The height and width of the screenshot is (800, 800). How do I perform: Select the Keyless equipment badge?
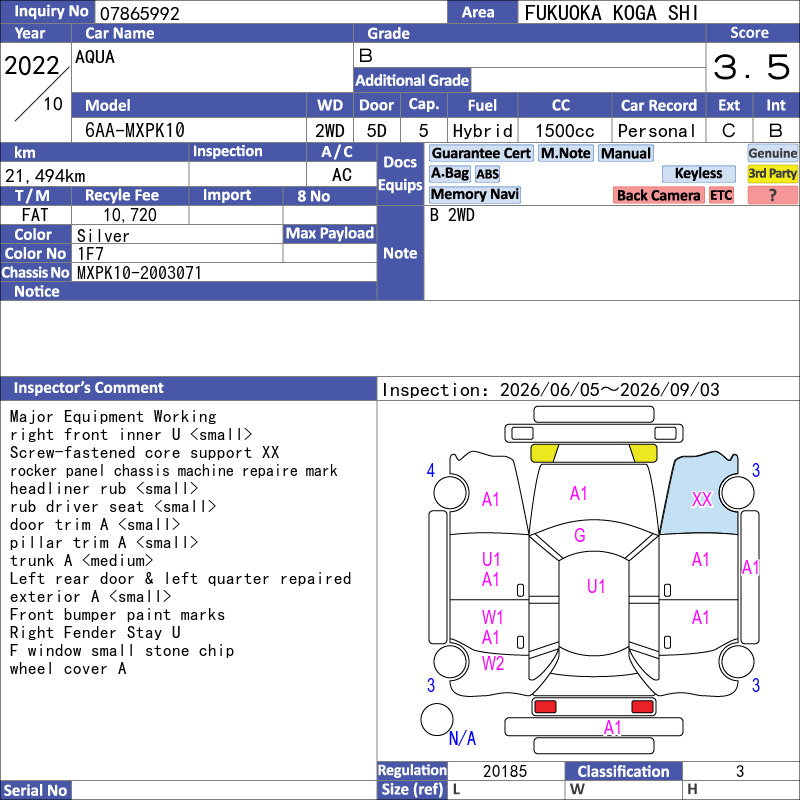(698, 173)
